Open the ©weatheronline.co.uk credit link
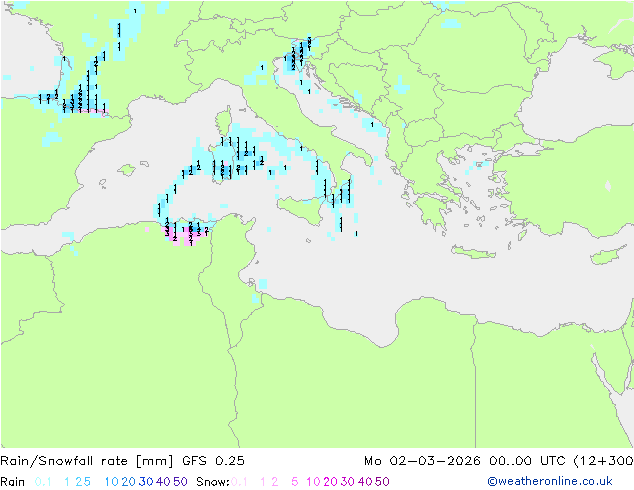 (x=550, y=481)
